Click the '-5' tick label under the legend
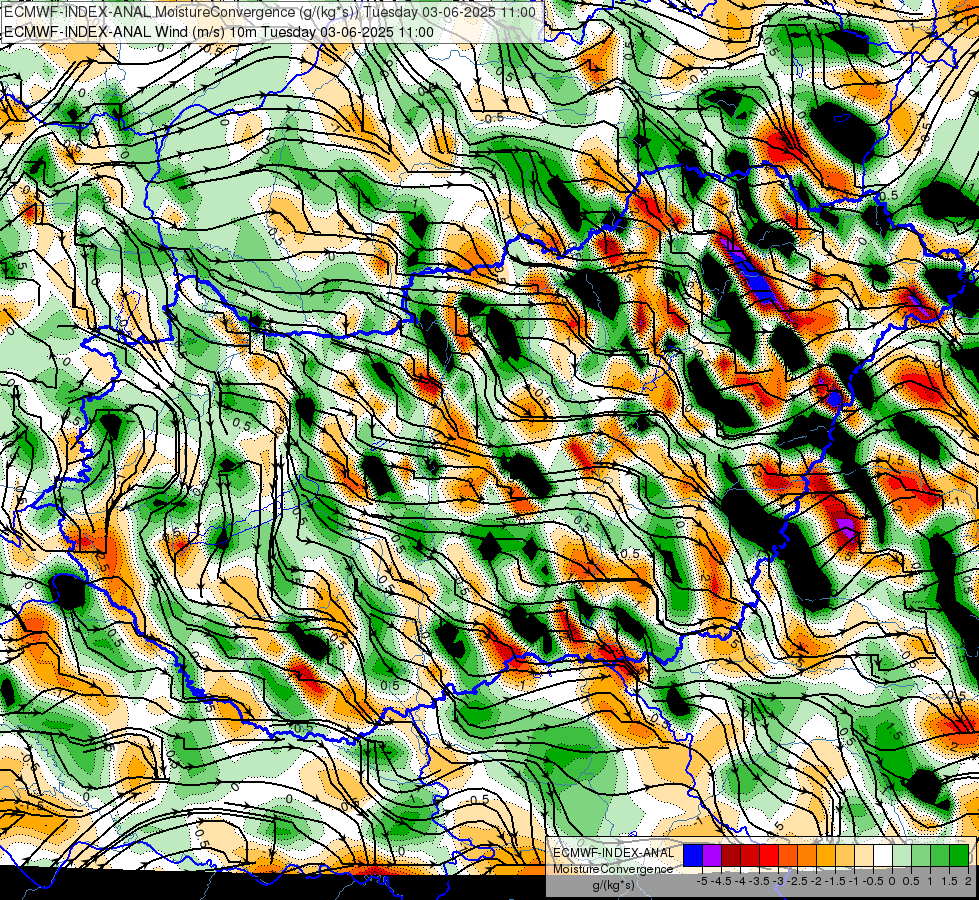 [702, 881]
